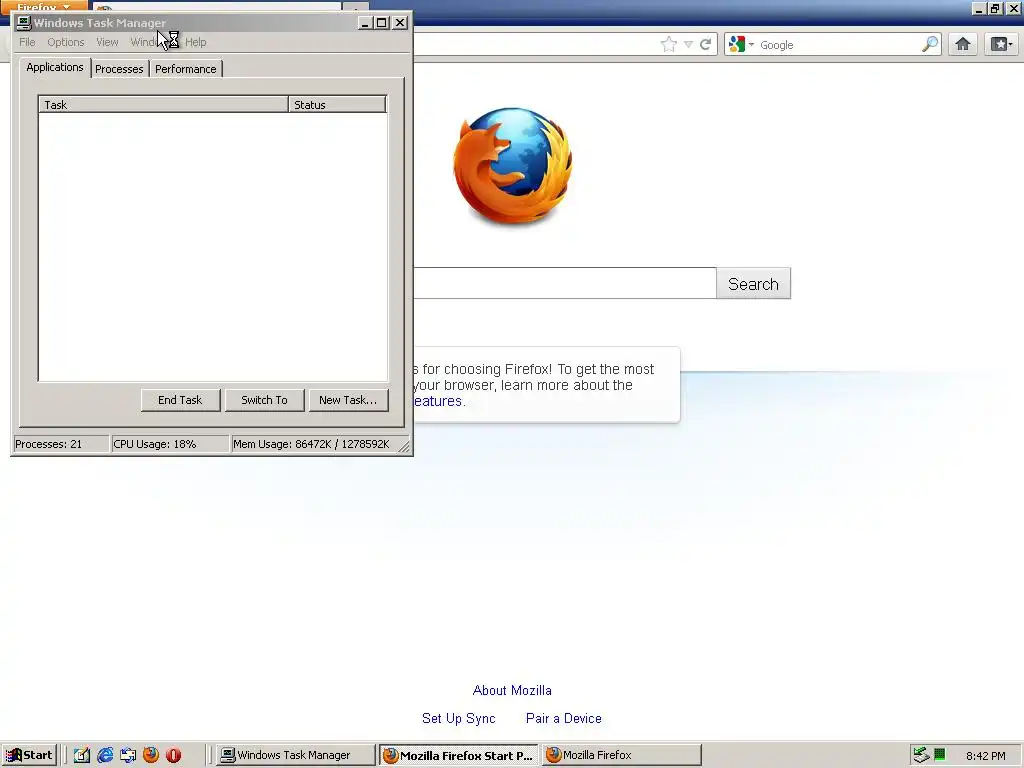The image size is (1024, 768).
Task: Launch Firefox from quick launch bar
Action: point(151,755)
